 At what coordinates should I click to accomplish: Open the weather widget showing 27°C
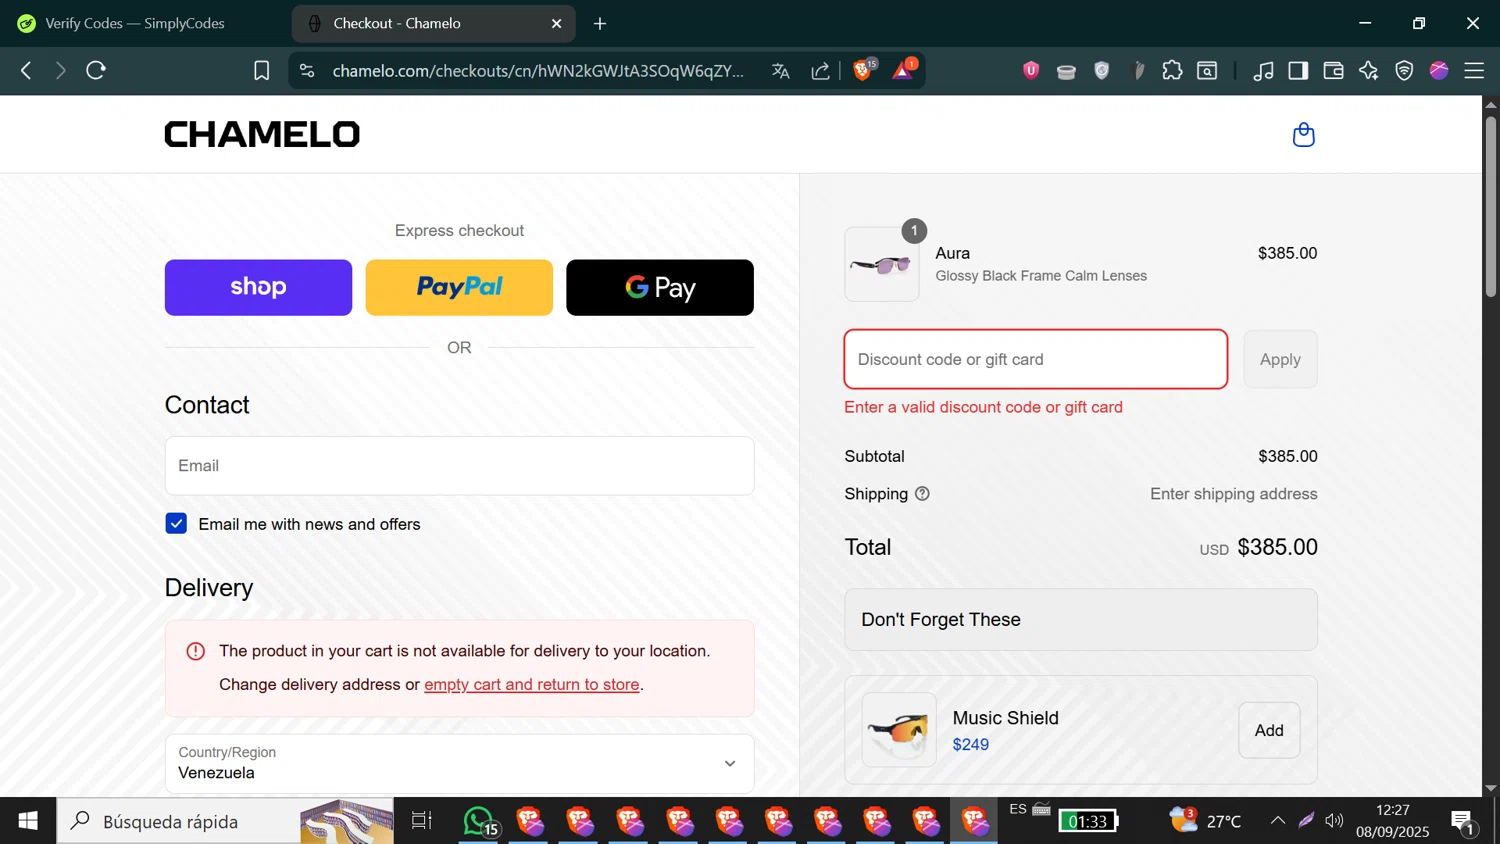pyautogui.click(x=1206, y=821)
